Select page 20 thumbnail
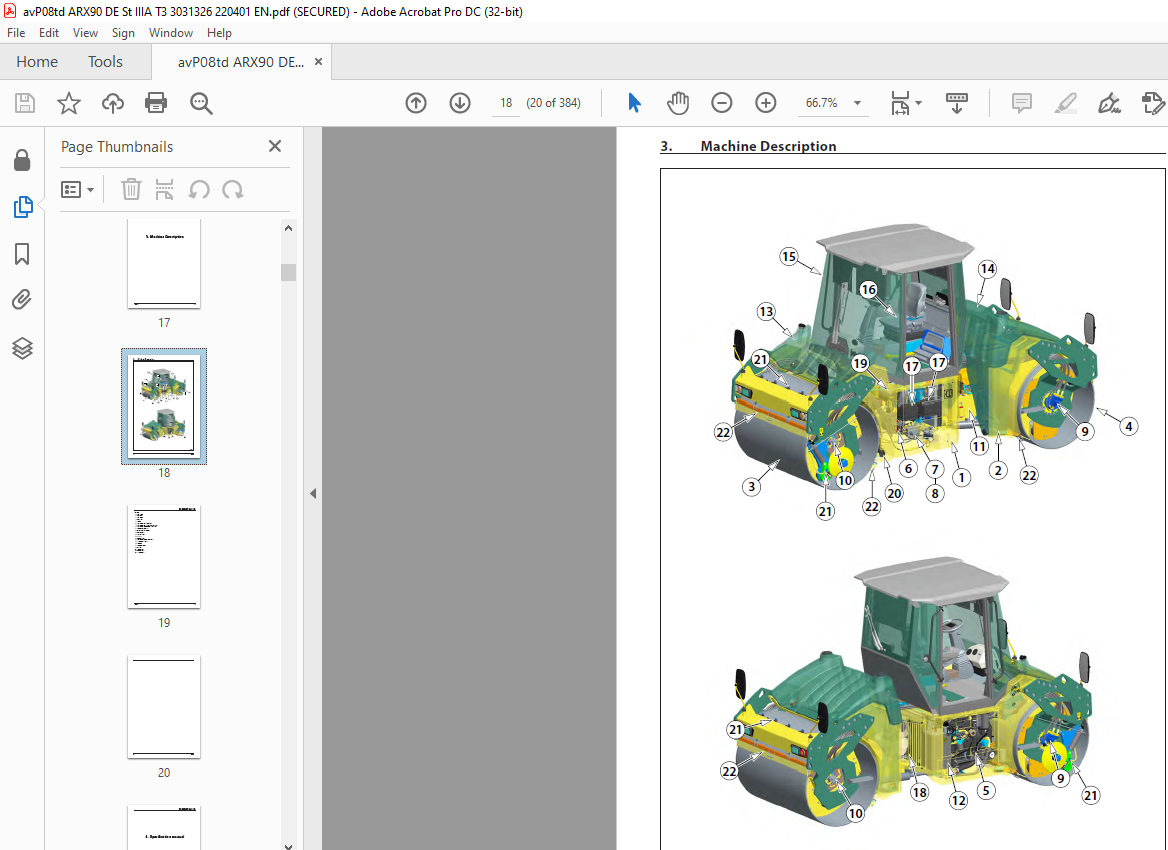1168x850 pixels. 164,706
